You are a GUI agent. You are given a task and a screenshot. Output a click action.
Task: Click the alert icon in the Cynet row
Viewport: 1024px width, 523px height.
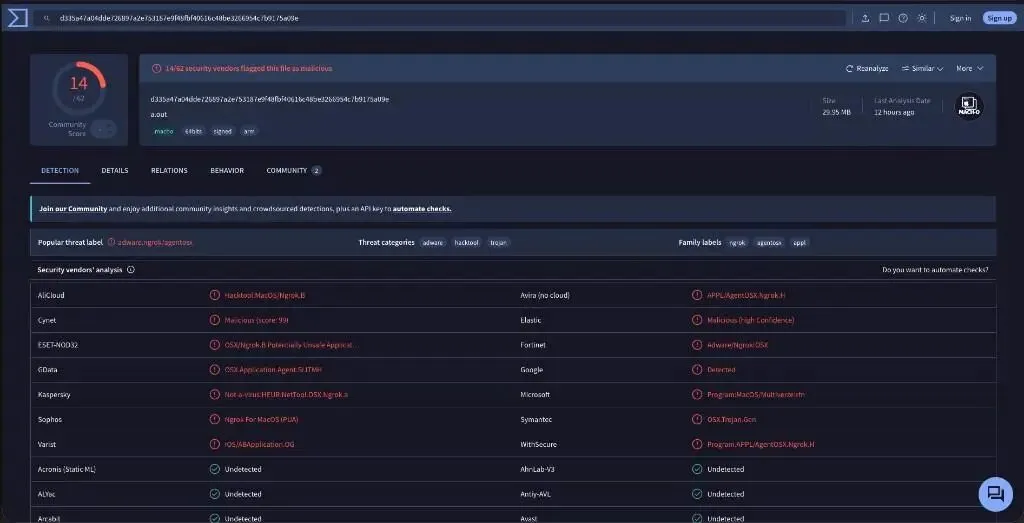pos(214,320)
